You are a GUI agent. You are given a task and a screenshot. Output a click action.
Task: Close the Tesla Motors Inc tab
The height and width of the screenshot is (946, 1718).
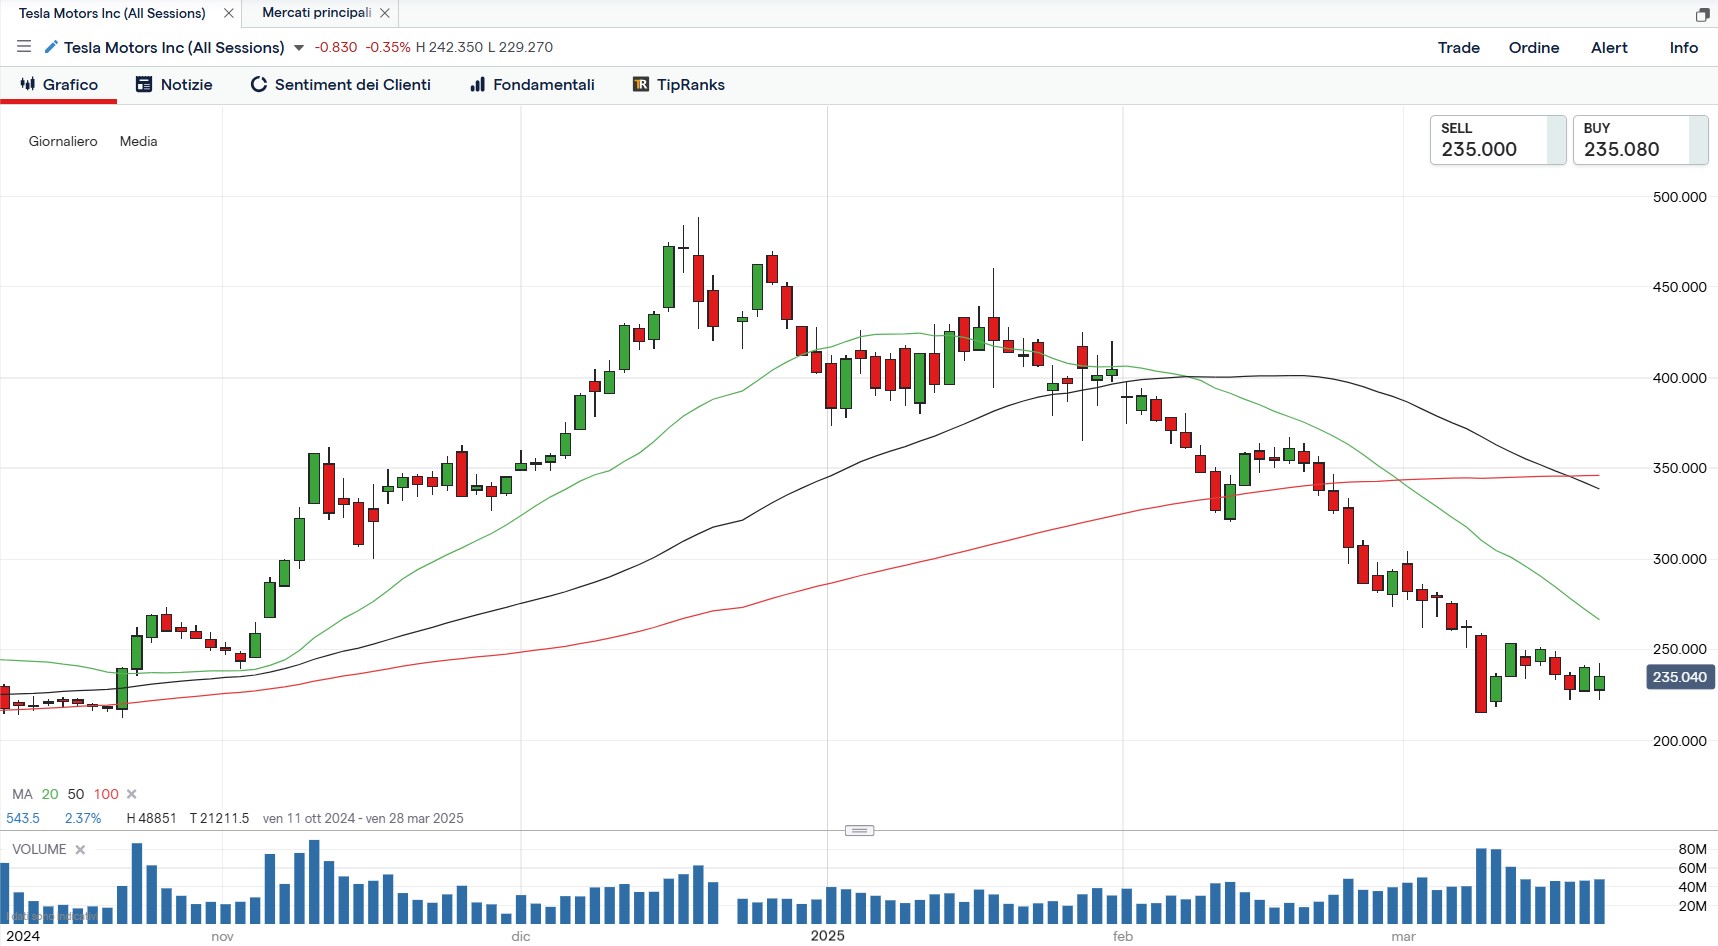[229, 13]
